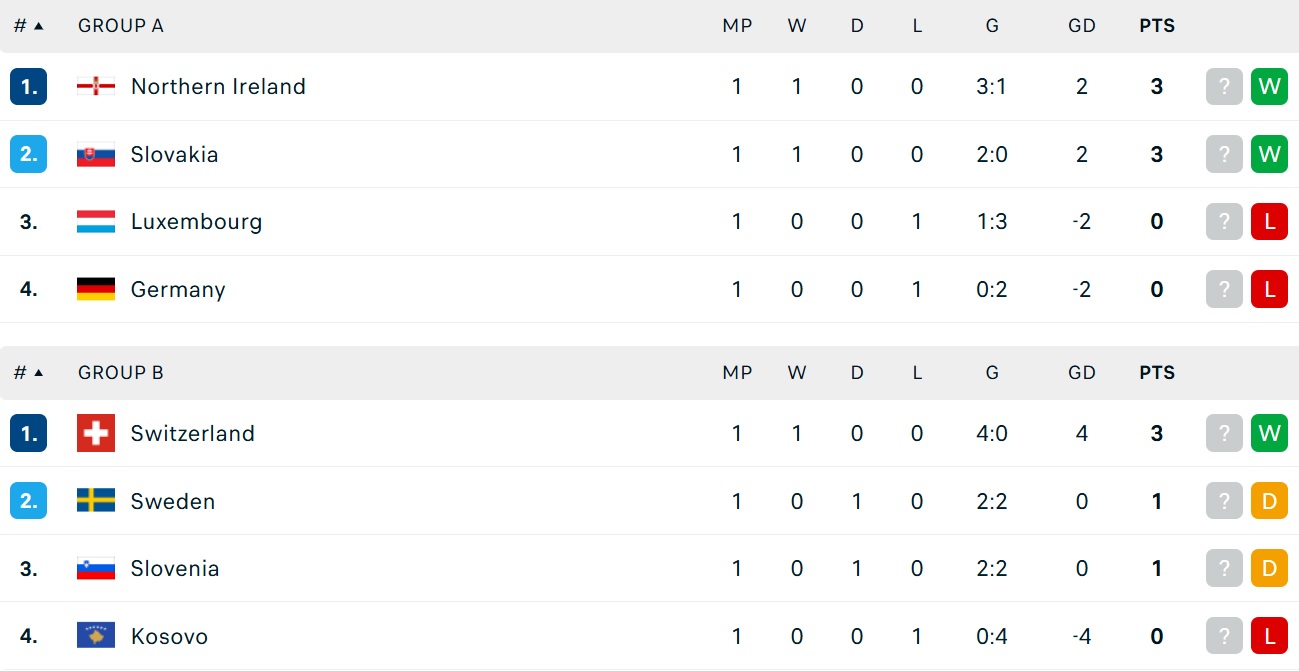Click the Sweden flag icon
This screenshot has height=671, width=1299.
pyautogui.click(x=96, y=501)
